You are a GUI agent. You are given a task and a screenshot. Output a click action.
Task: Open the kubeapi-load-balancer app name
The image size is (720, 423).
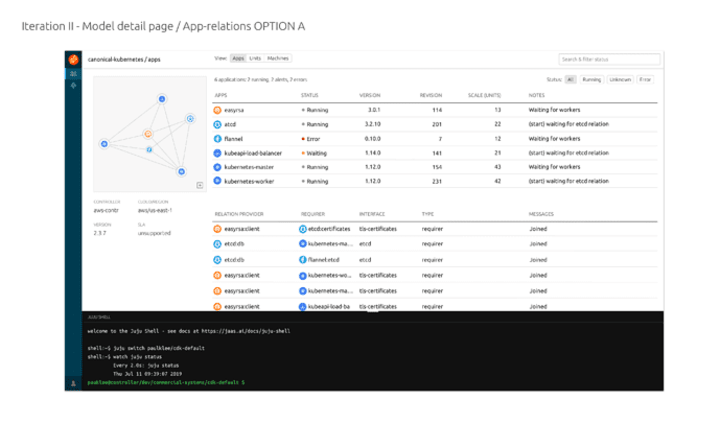coord(253,153)
